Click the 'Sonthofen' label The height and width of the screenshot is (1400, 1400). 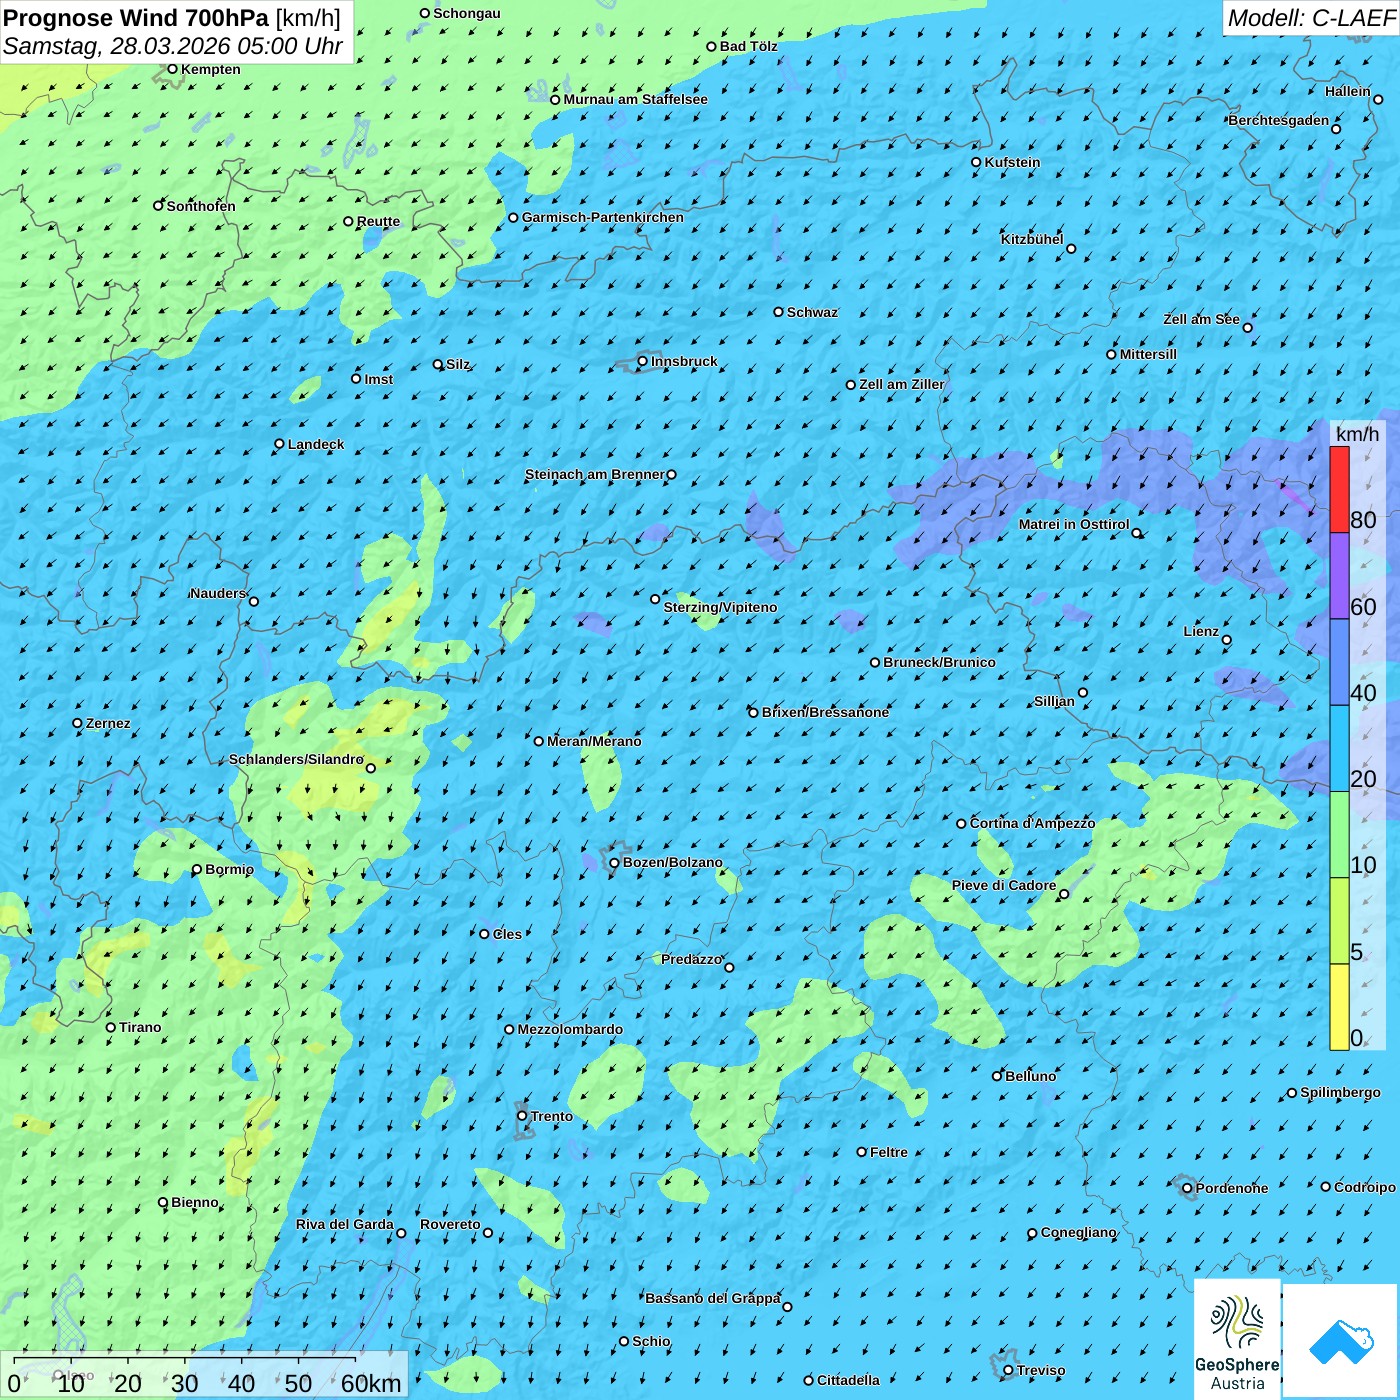tap(201, 206)
